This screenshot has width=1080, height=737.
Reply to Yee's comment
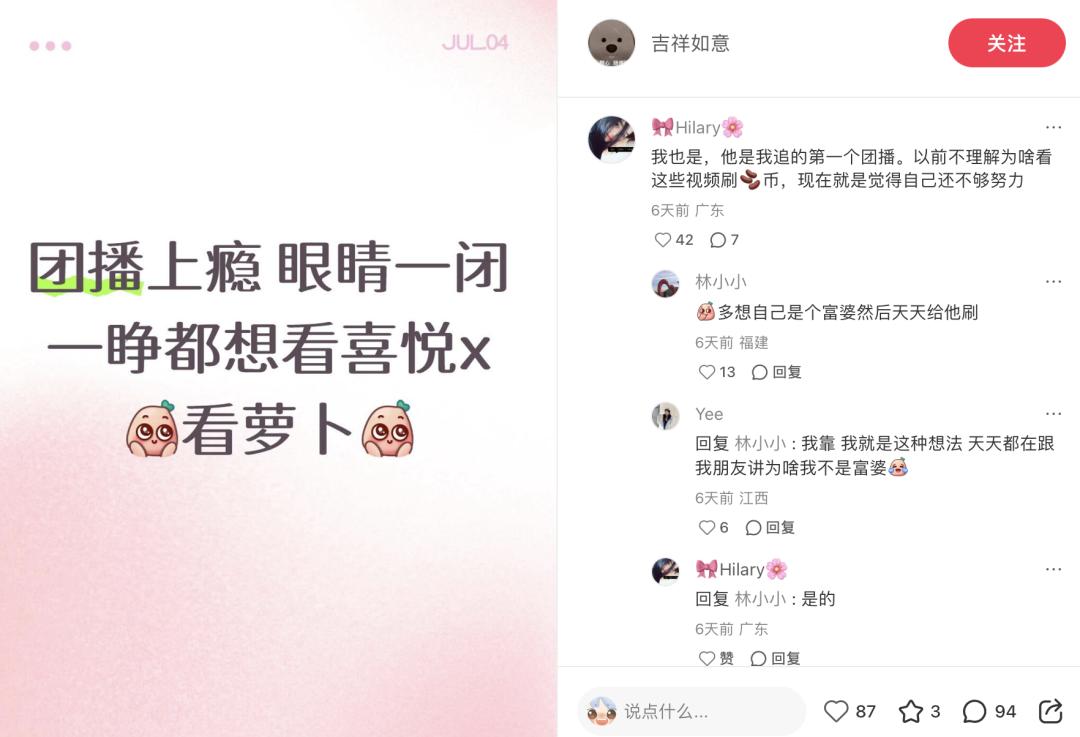(x=770, y=528)
